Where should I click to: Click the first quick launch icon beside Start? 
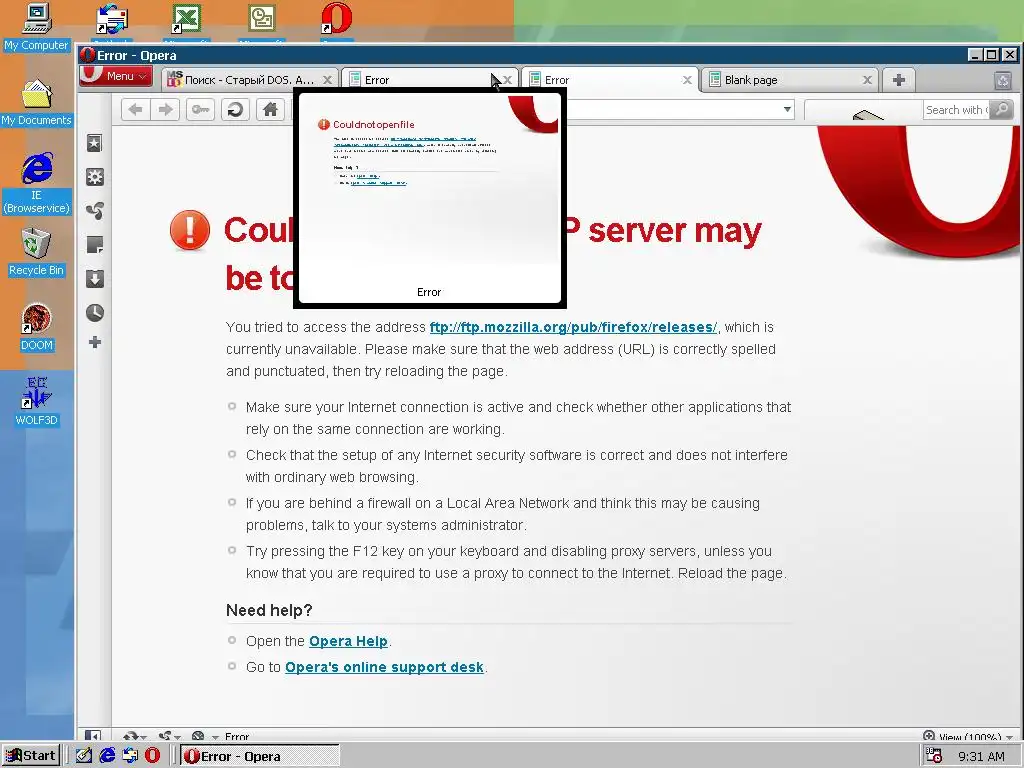pyautogui.click(x=84, y=756)
